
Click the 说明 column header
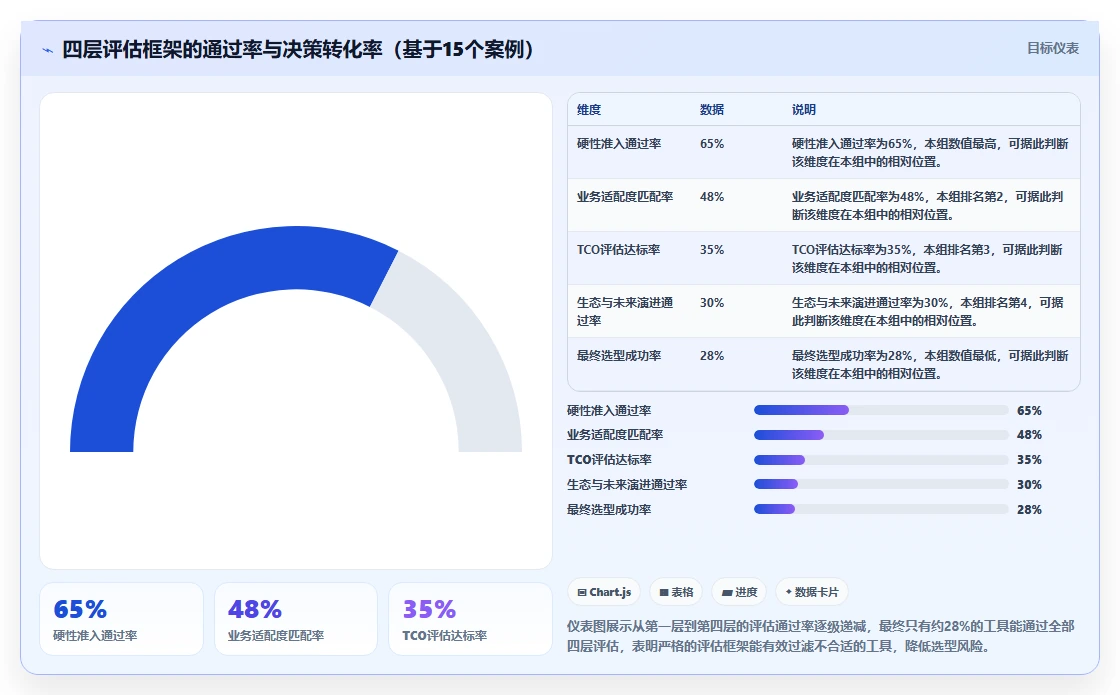click(x=804, y=109)
